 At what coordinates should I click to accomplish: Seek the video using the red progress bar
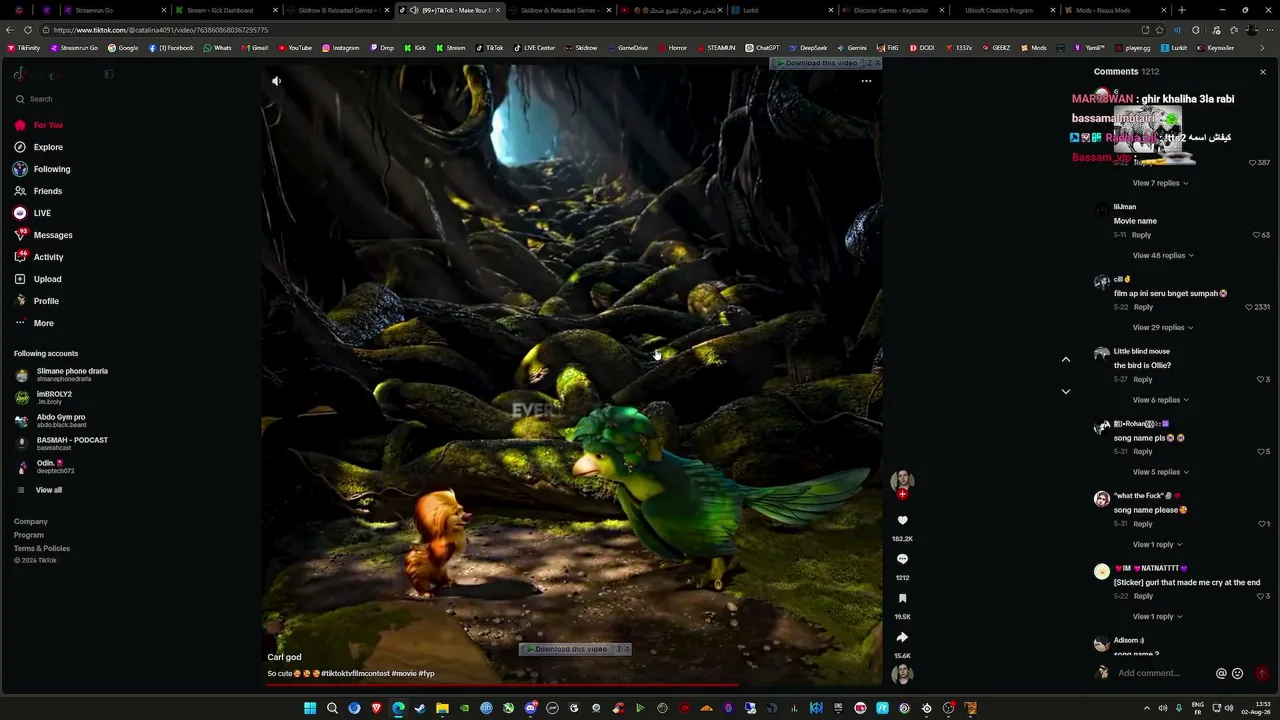point(572,685)
